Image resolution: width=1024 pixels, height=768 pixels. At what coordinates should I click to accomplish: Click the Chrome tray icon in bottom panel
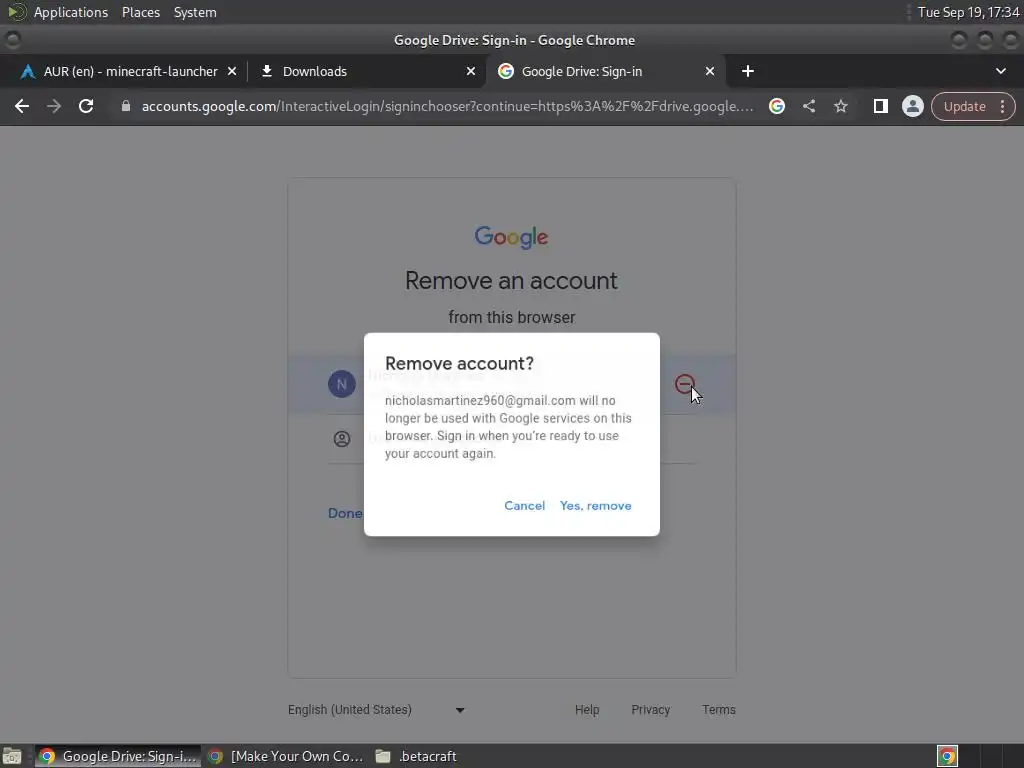(x=947, y=756)
